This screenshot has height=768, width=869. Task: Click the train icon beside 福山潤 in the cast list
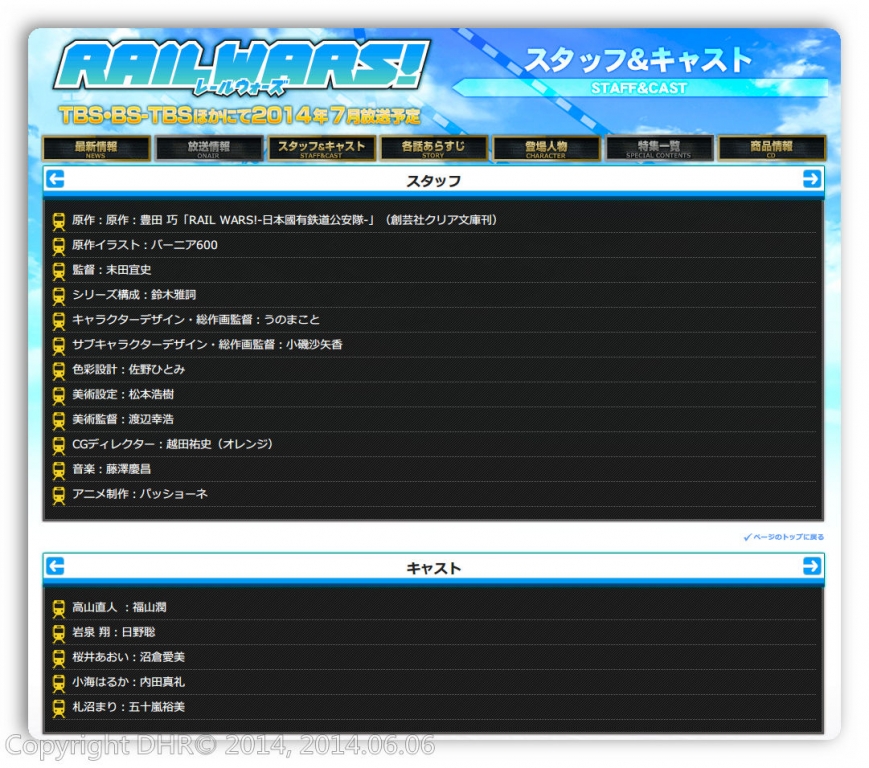tap(57, 607)
